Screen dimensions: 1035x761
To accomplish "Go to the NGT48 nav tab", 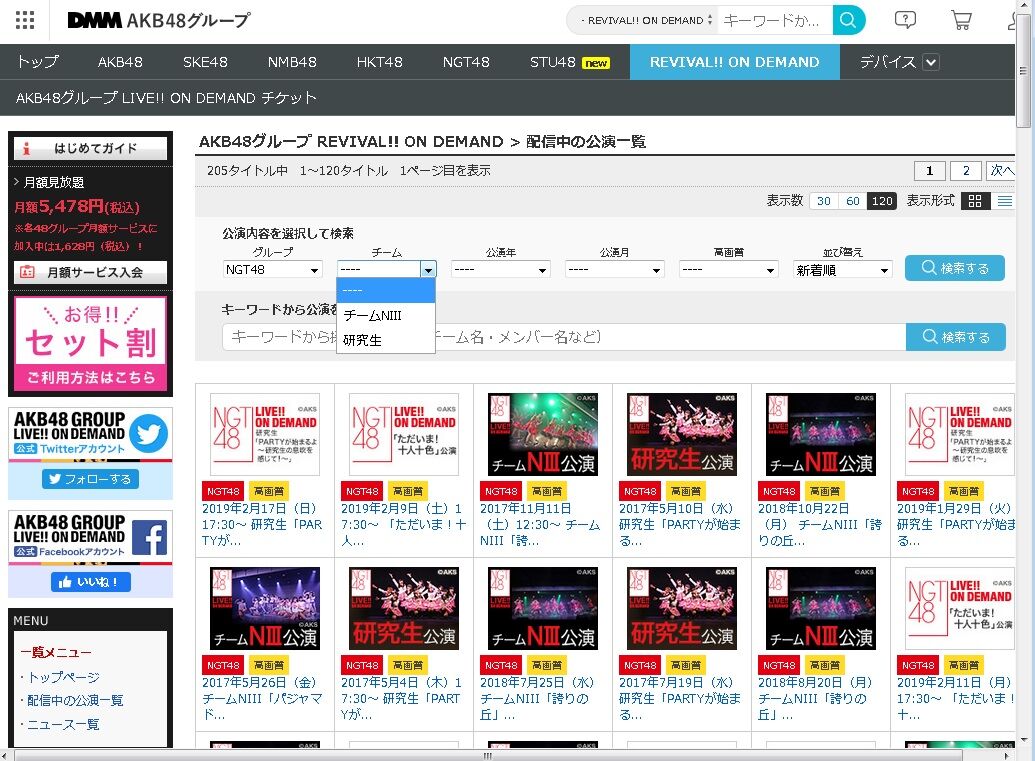I will (x=466, y=62).
